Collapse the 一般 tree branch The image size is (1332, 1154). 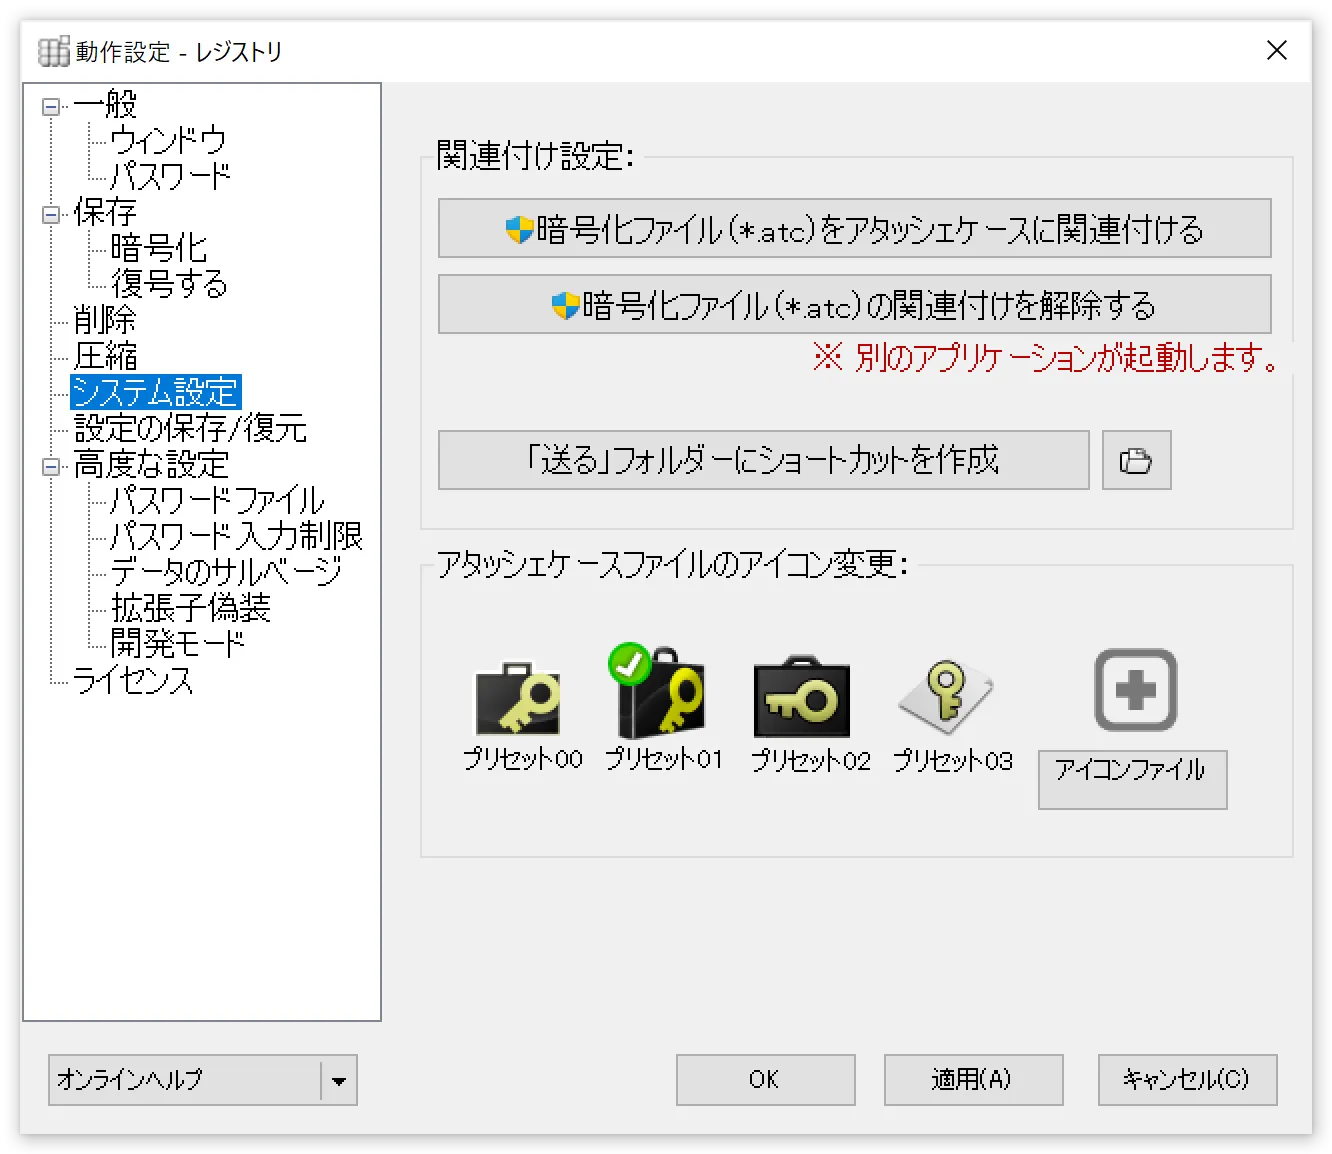(x=49, y=106)
